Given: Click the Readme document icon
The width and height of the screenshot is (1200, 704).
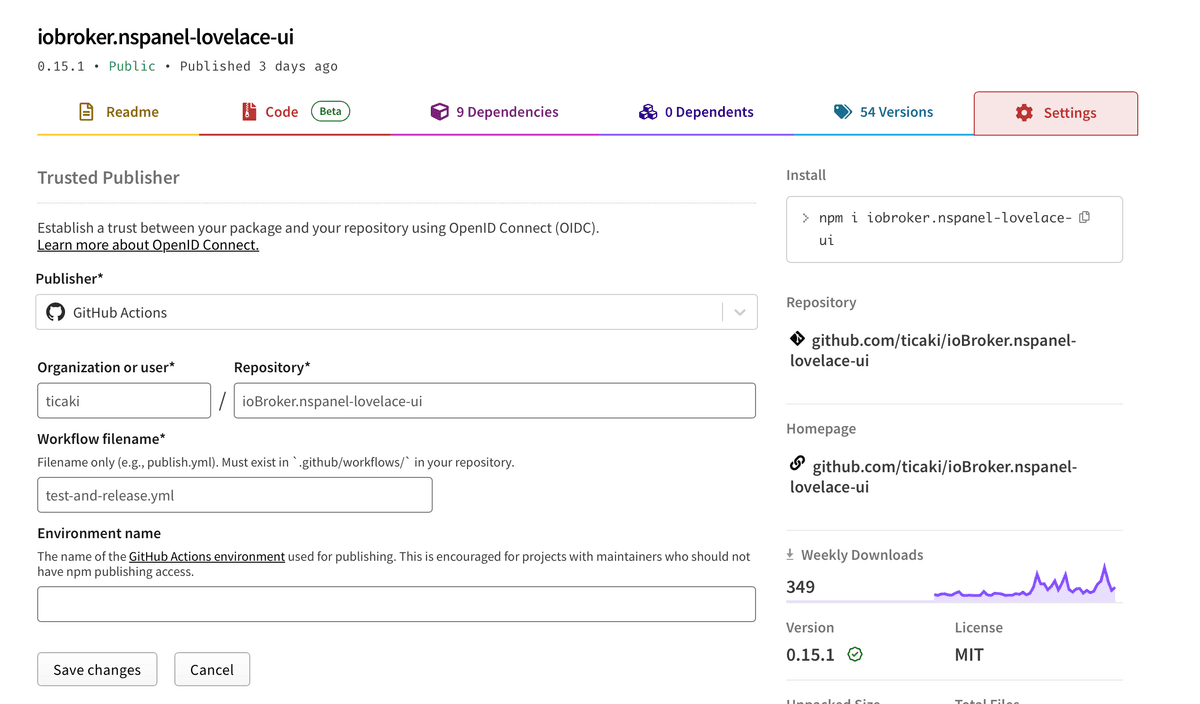Looking at the screenshot, I should coord(87,112).
